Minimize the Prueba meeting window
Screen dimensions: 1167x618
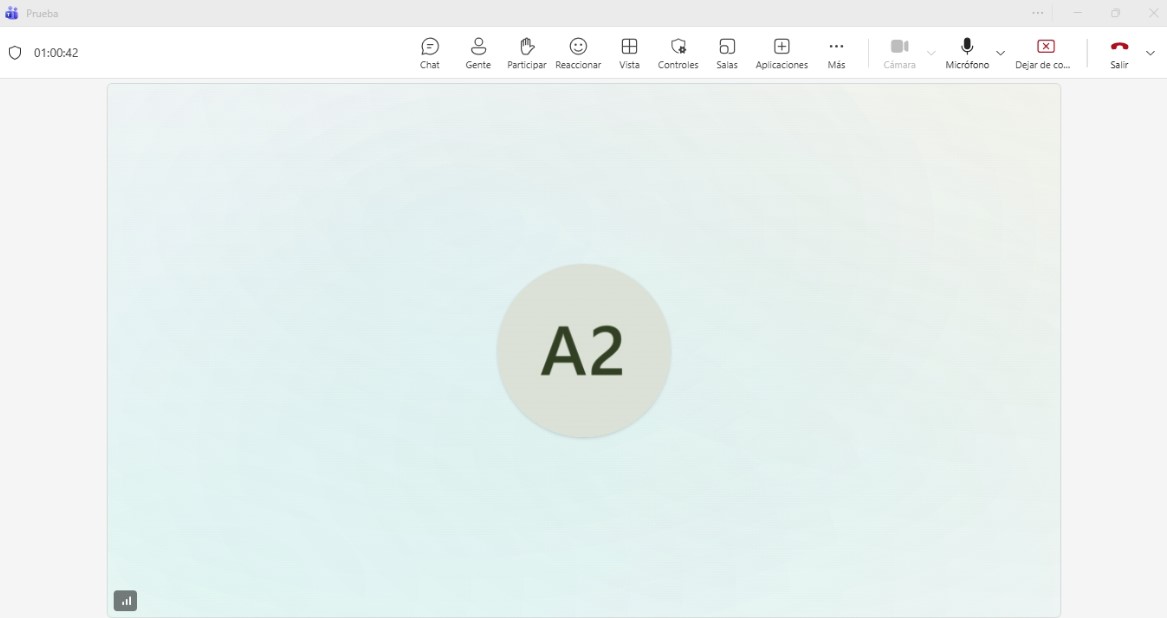(x=1077, y=13)
